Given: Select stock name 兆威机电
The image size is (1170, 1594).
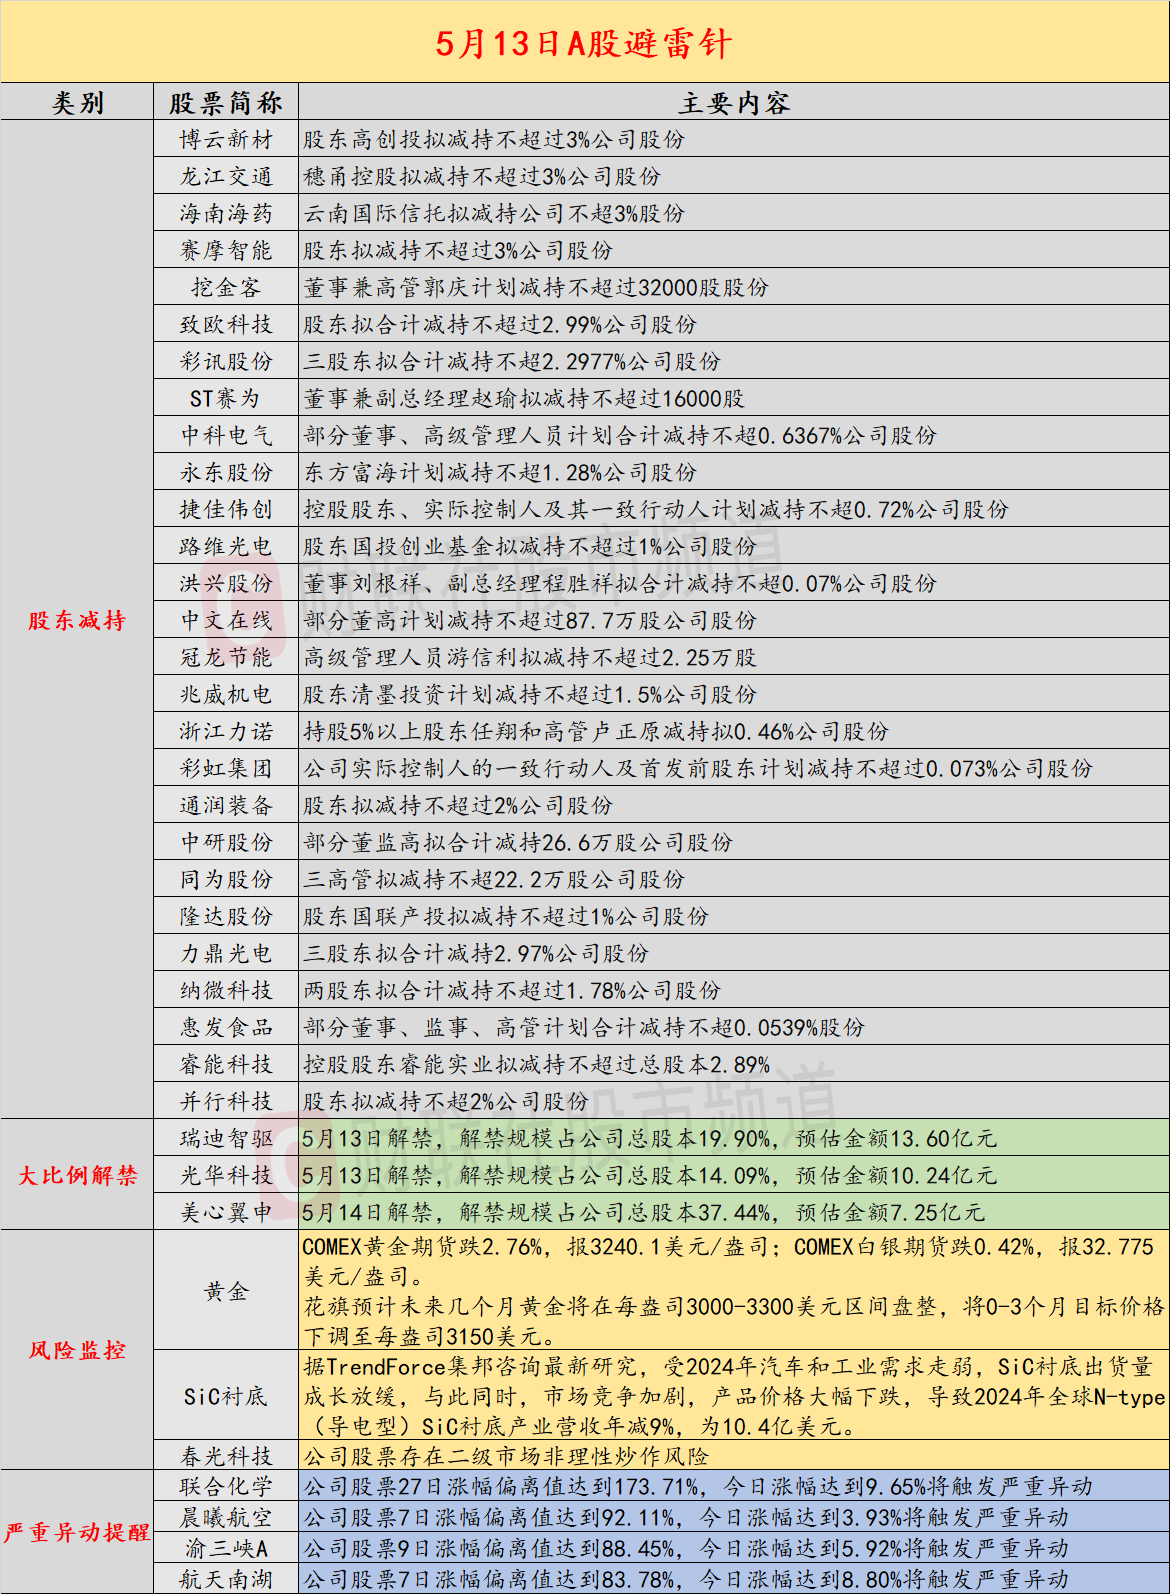Looking at the screenshot, I should point(226,694).
